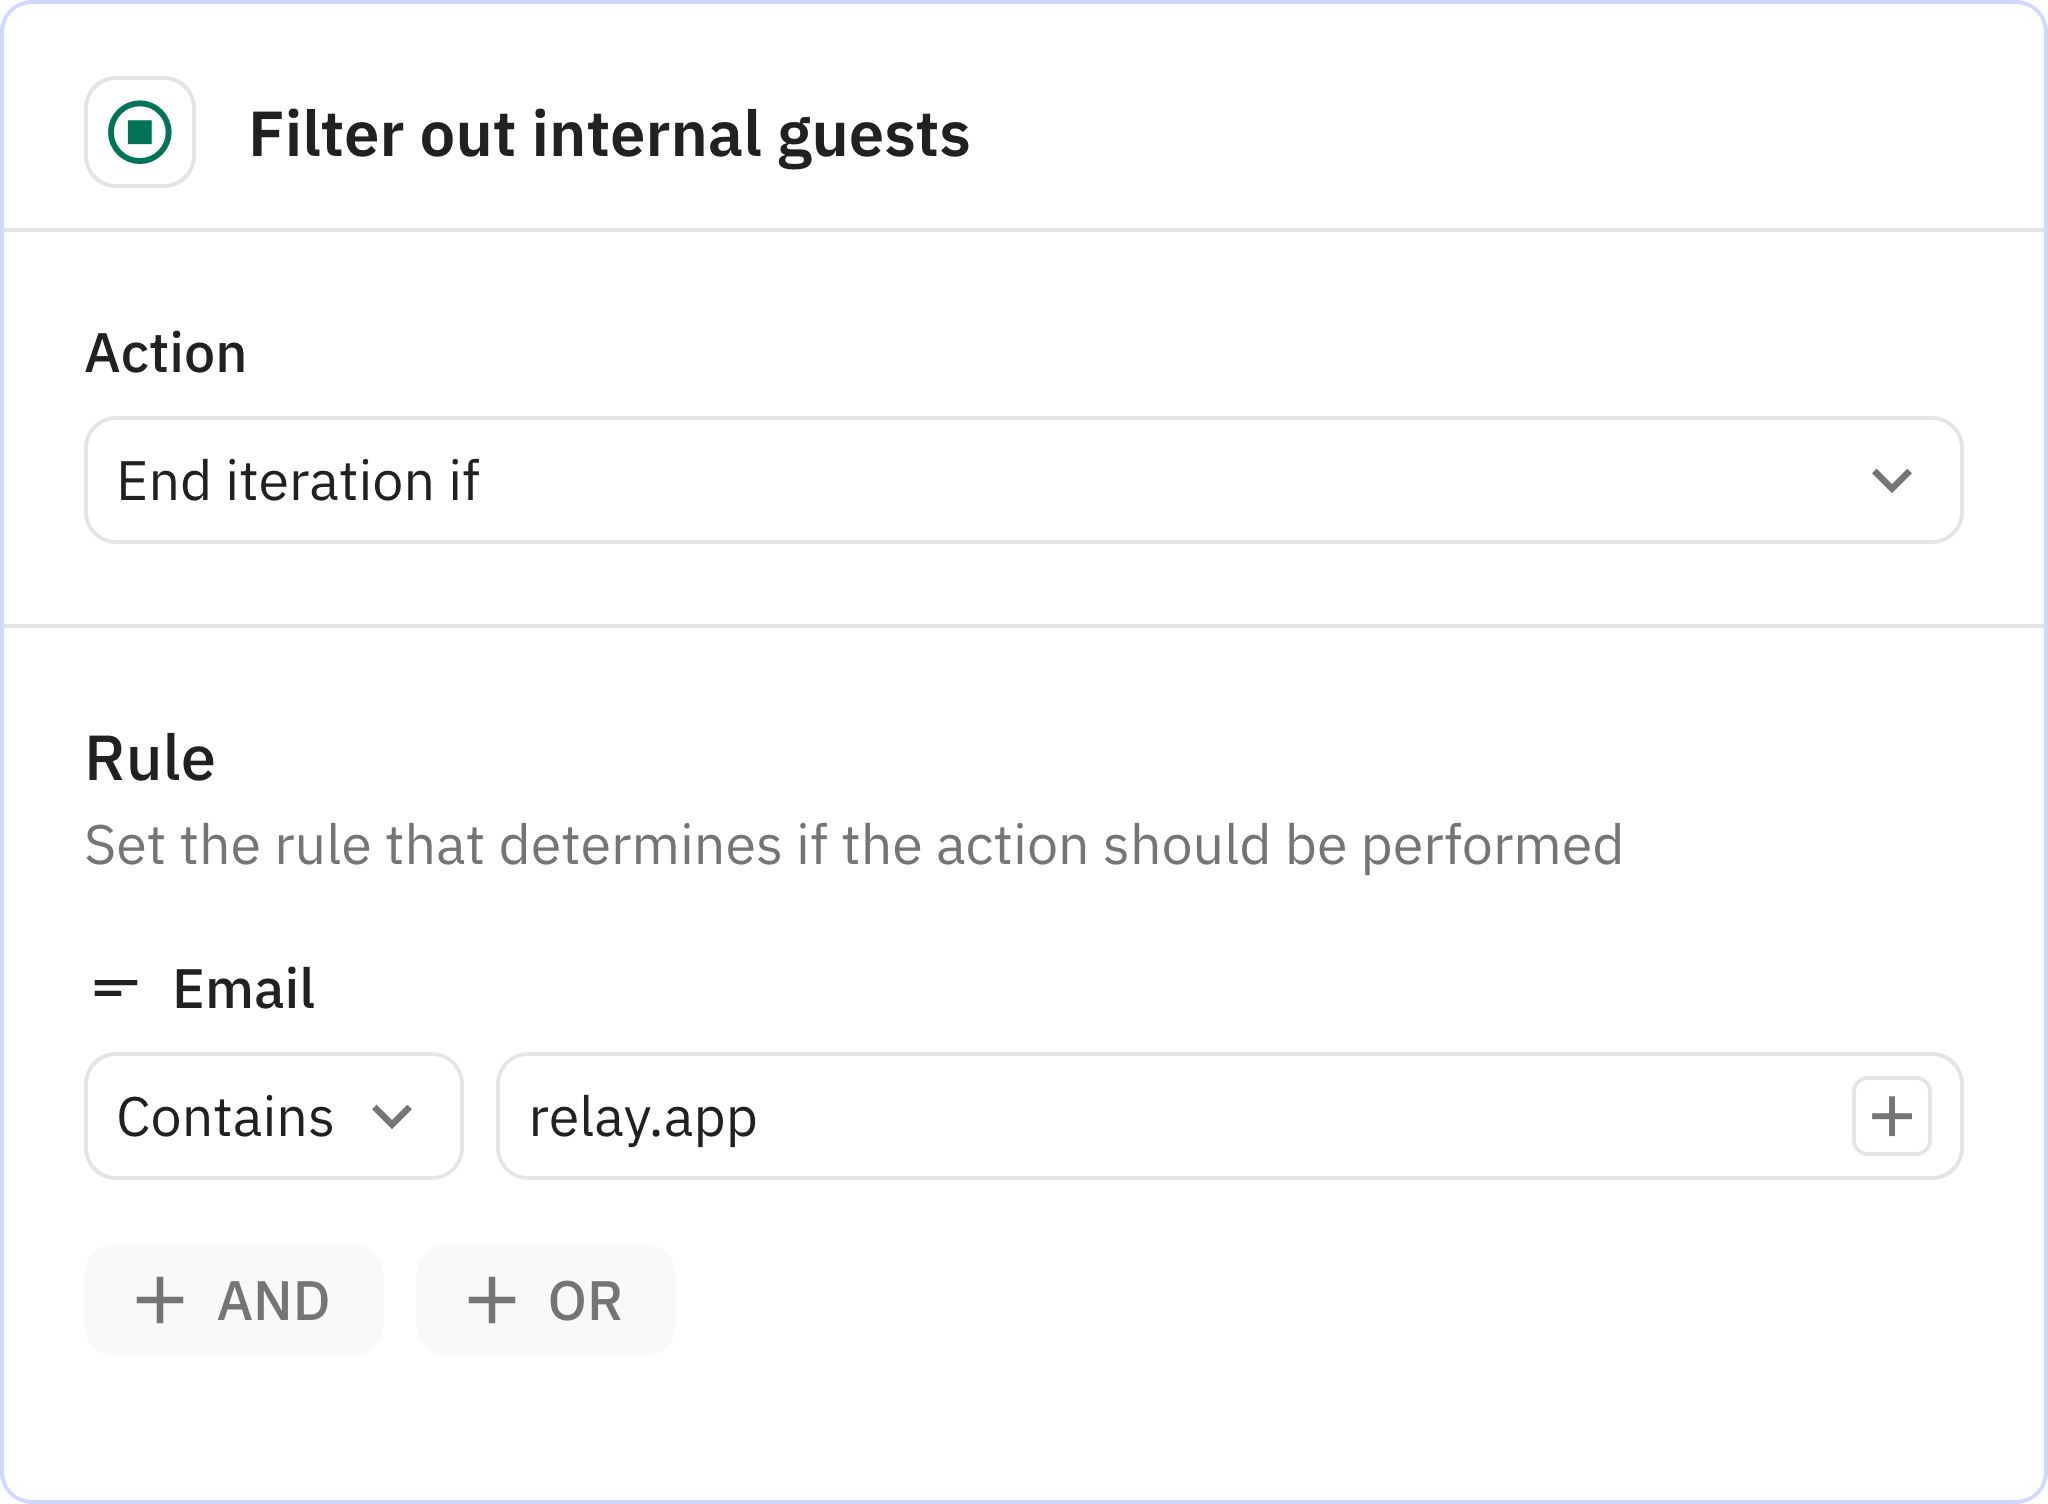Click the chevron on the Action selector

[1893, 480]
